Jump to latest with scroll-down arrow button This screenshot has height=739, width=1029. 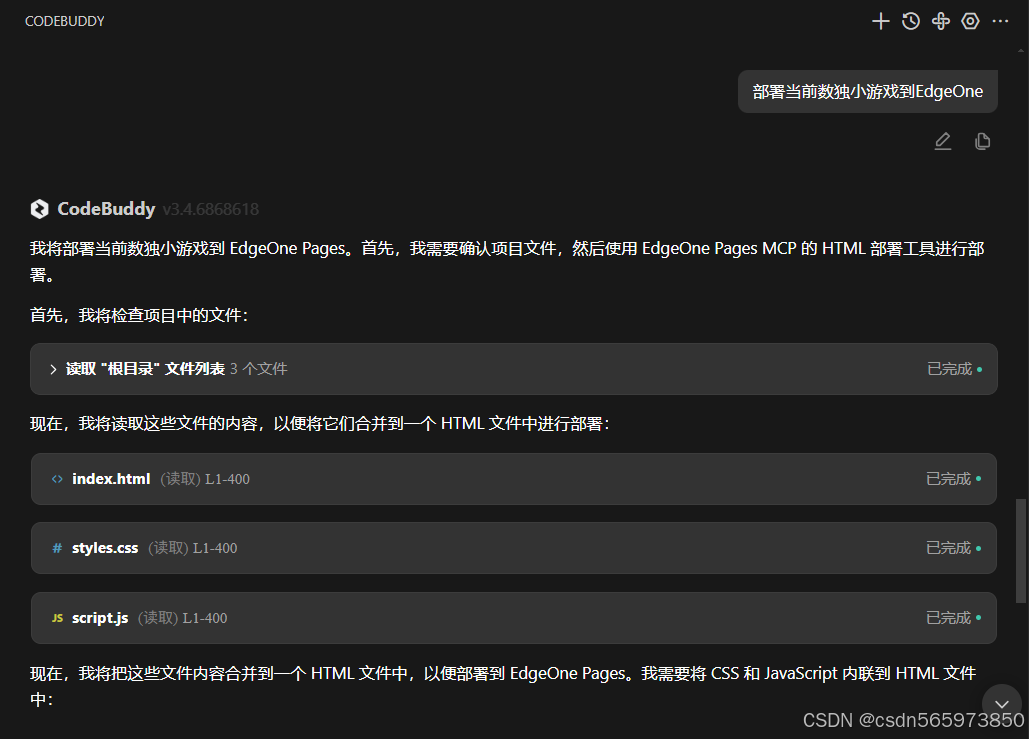[1001, 704]
